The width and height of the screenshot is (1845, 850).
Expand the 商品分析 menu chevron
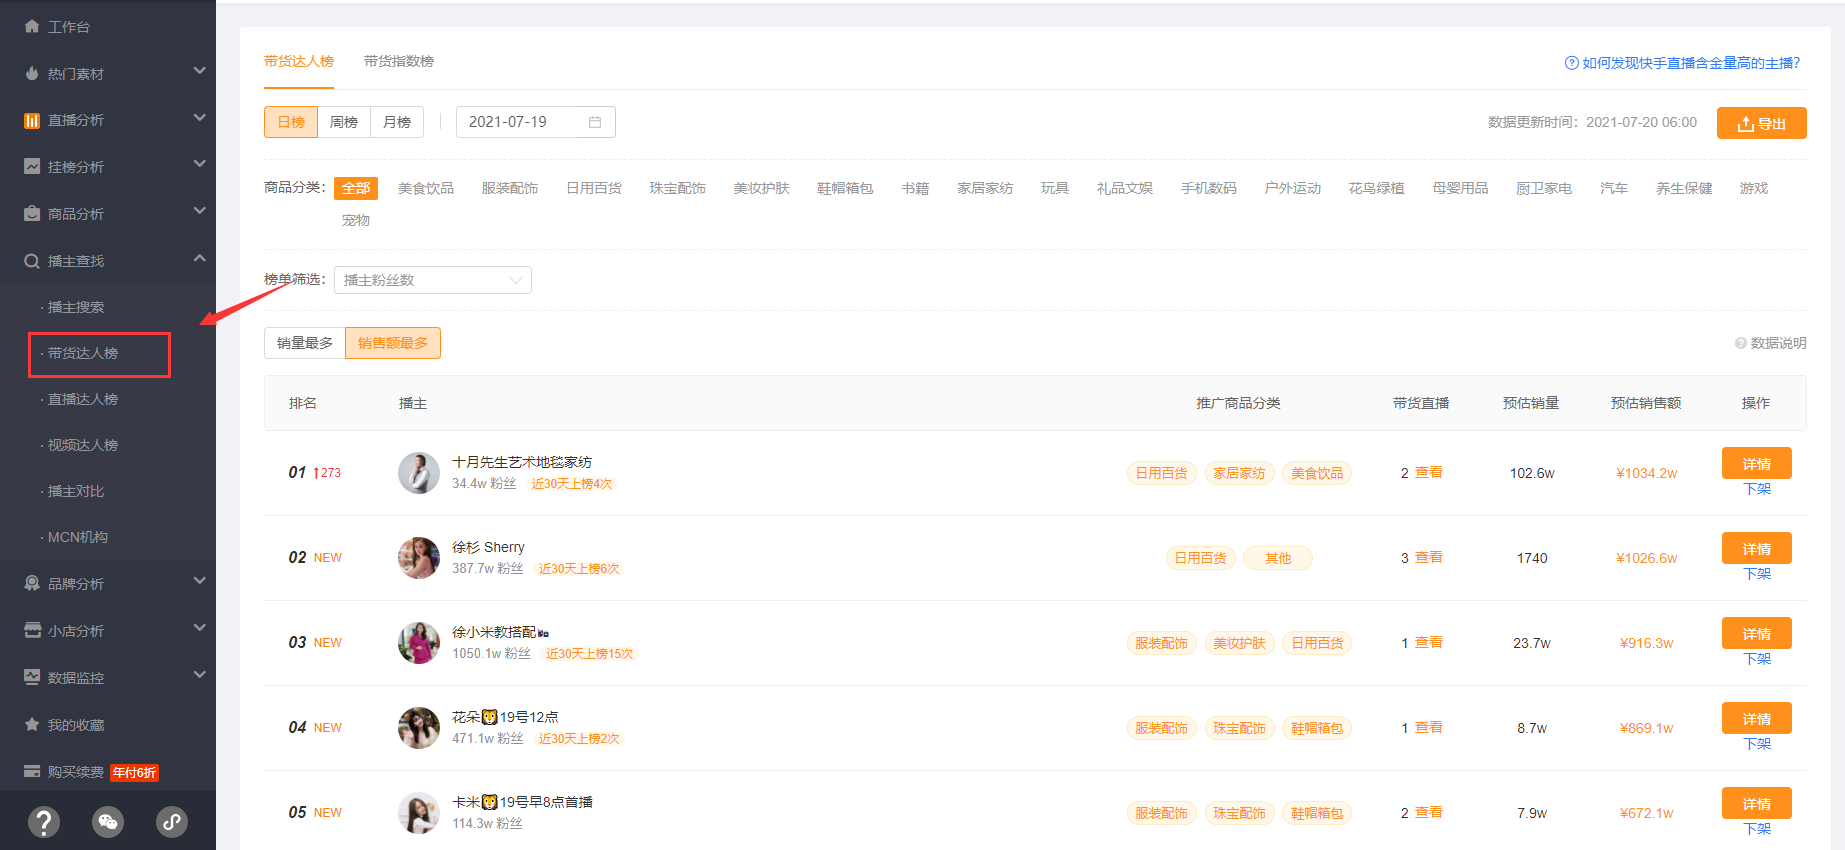tap(199, 211)
